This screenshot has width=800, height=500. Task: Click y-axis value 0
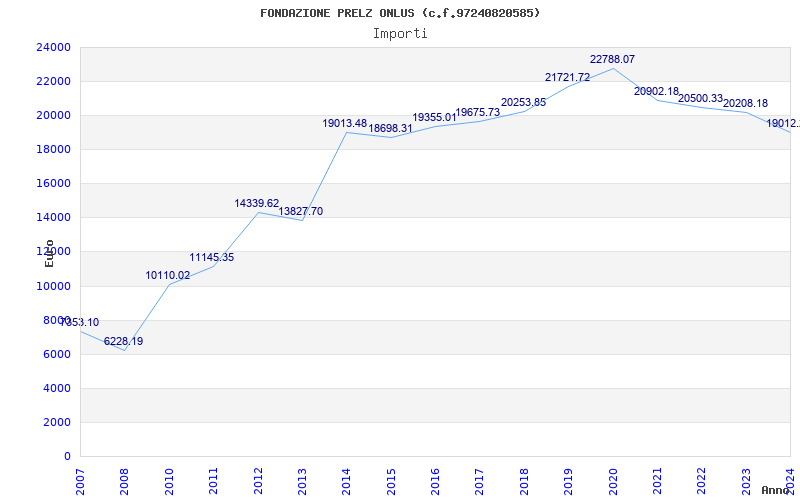[67, 457]
